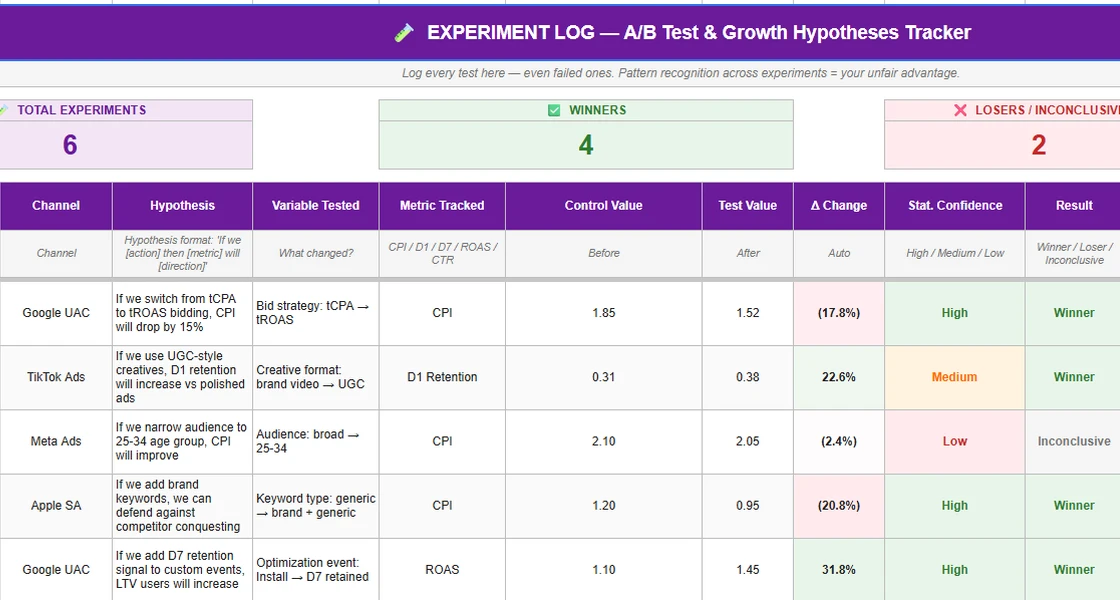
Task: Click the green checkmark icon beside WINNERS
Action: point(554,110)
